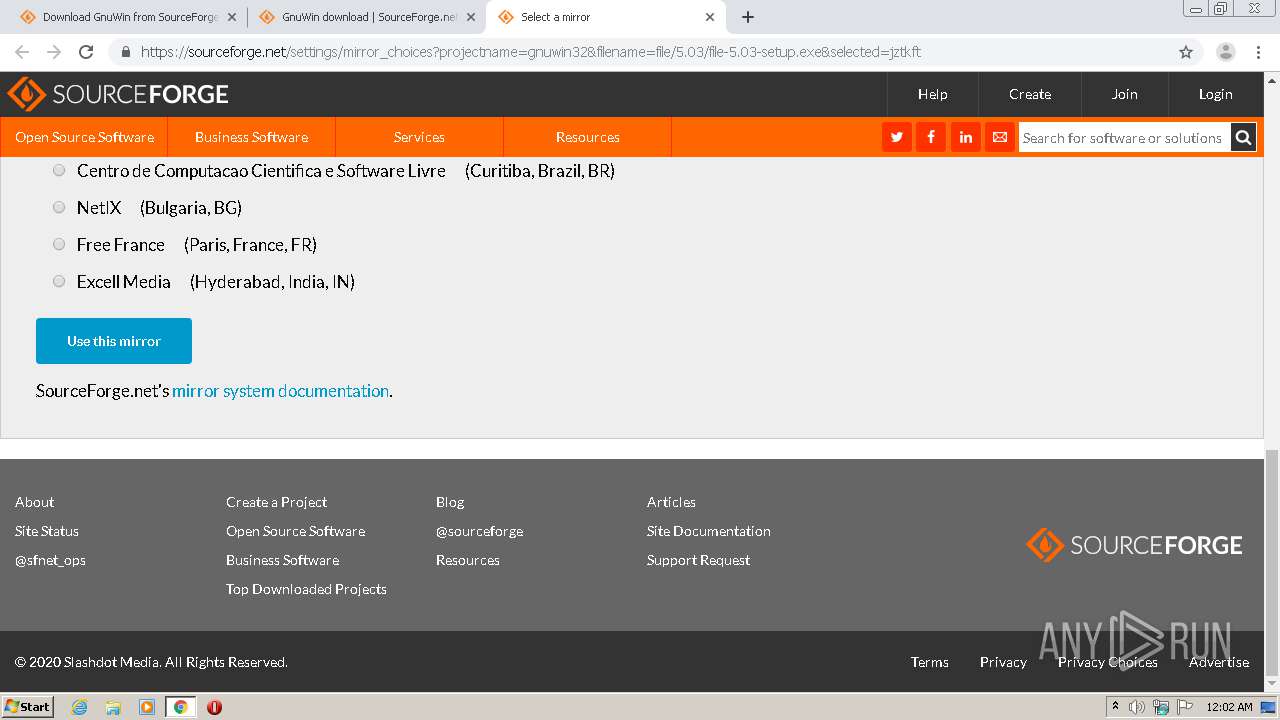Switch to 'GnuWin download | SourceForge.net' tab
1280x720 pixels.
coord(366,17)
